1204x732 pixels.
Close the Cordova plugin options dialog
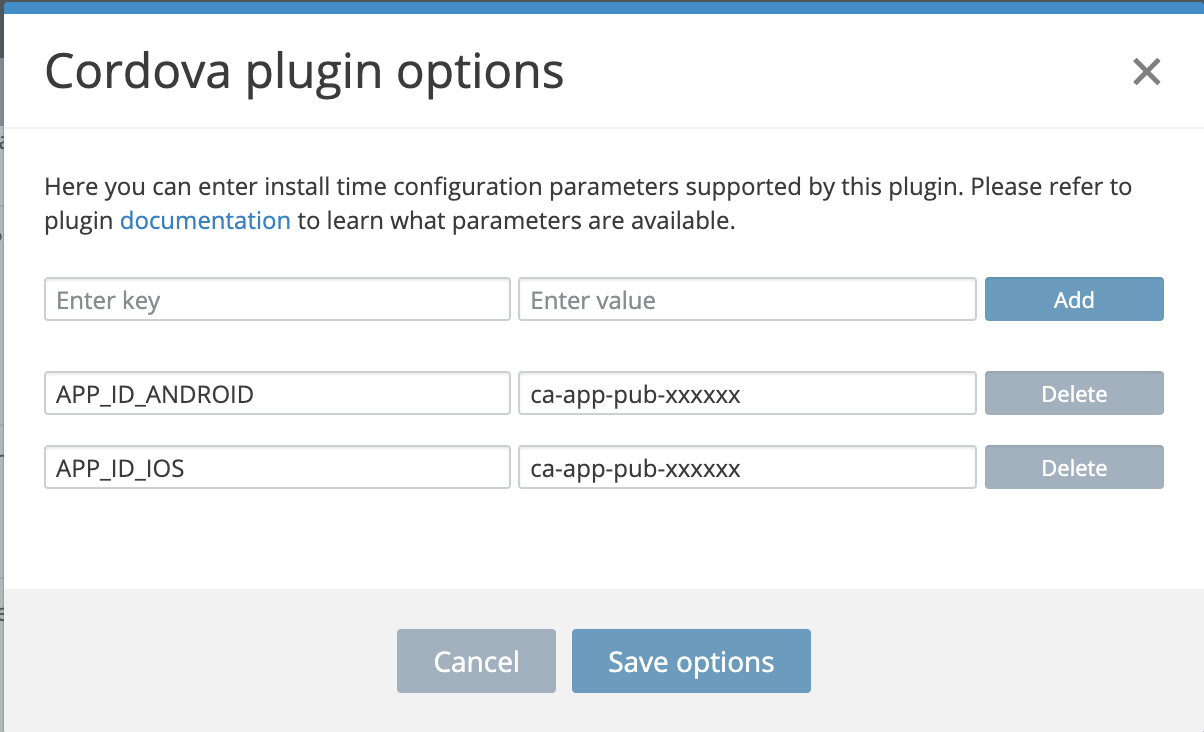tap(1146, 72)
